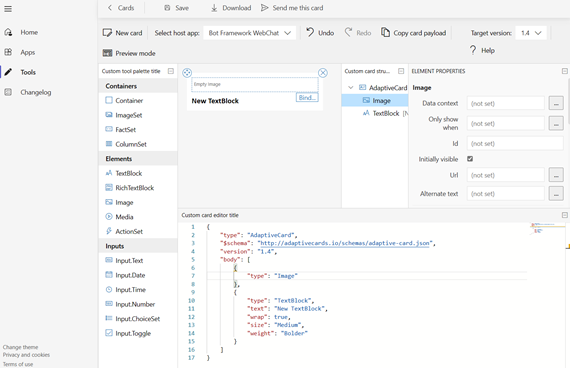The width and height of the screenshot is (570, 368).
Task: Open Only show when binding button
Action: (x=556, y=124)
